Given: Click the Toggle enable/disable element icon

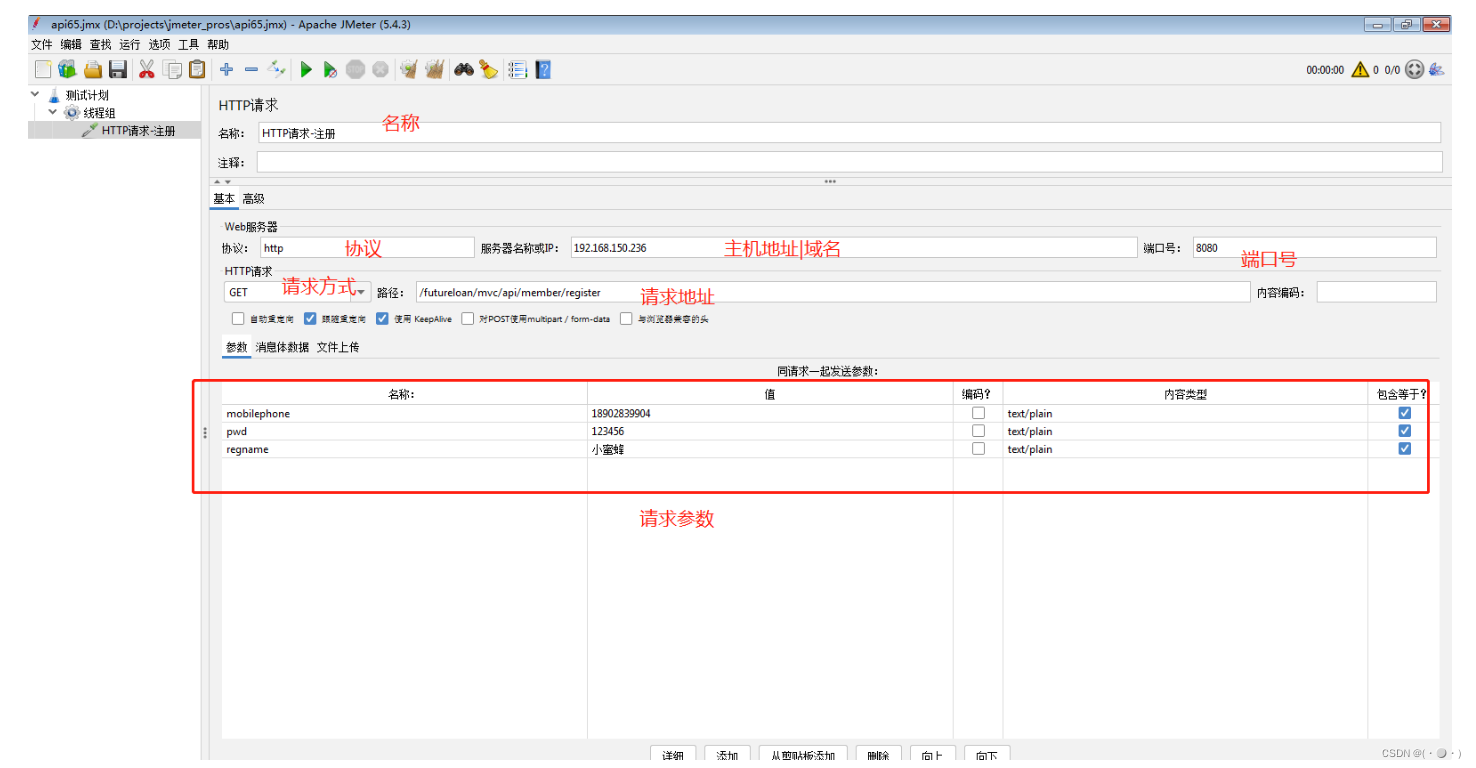Looking at the screenshot, I should point(276,69).
